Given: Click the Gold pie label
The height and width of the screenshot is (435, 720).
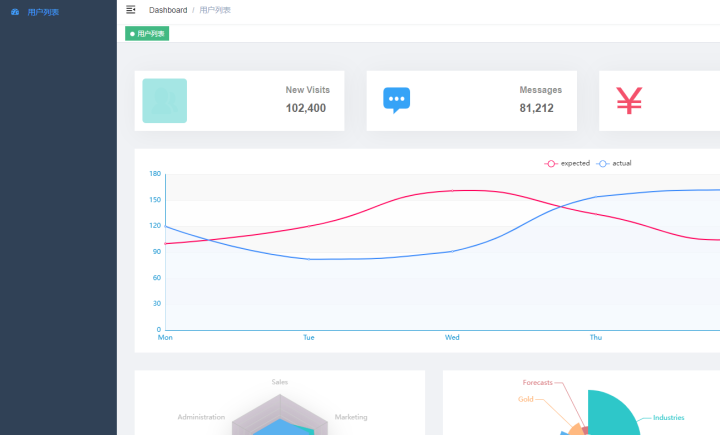Looking at the screenshot, I should [526, 399].
